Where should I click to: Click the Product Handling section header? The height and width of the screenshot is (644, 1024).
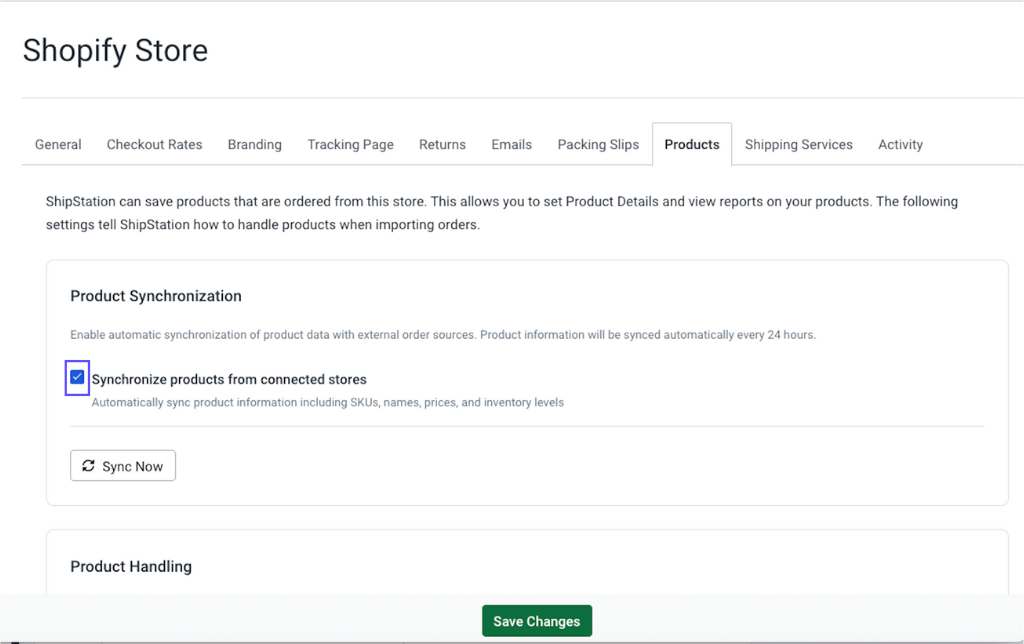click(131, 566)
